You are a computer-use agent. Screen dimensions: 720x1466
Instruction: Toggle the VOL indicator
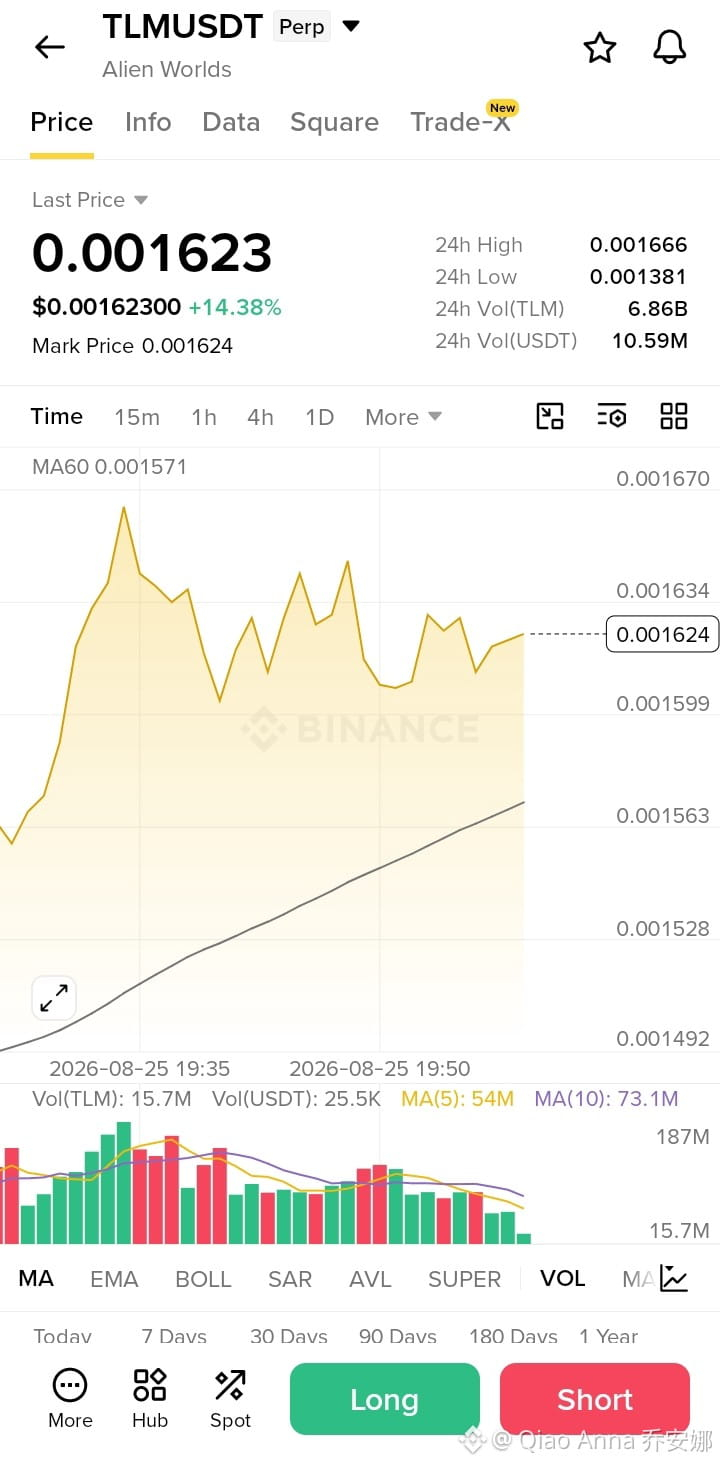563,1278
